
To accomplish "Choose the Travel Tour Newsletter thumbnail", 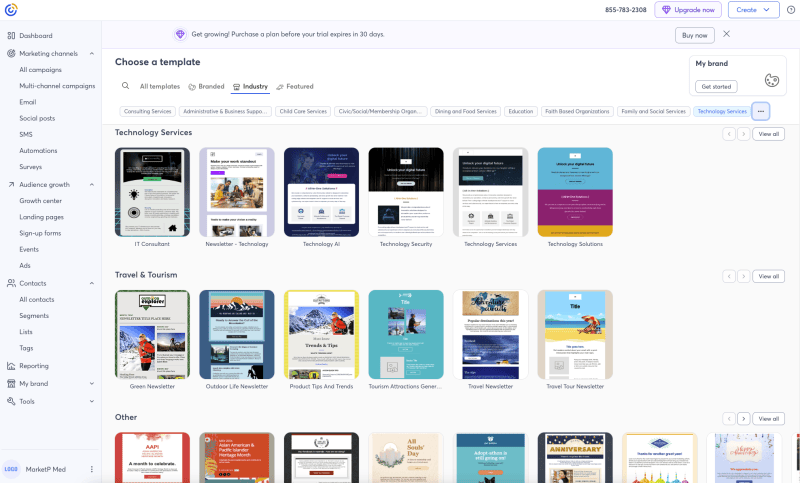I will [575, 335].
